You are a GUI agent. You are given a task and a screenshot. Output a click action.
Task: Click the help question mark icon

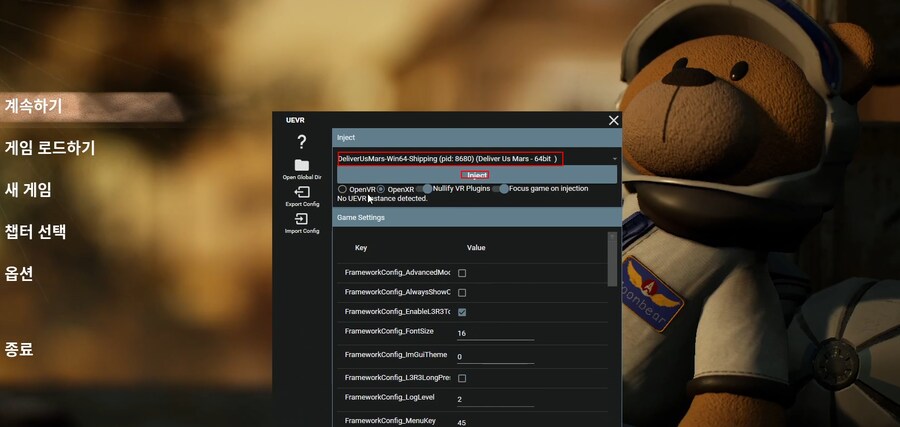pyautogui.click(x=301, y=143)
